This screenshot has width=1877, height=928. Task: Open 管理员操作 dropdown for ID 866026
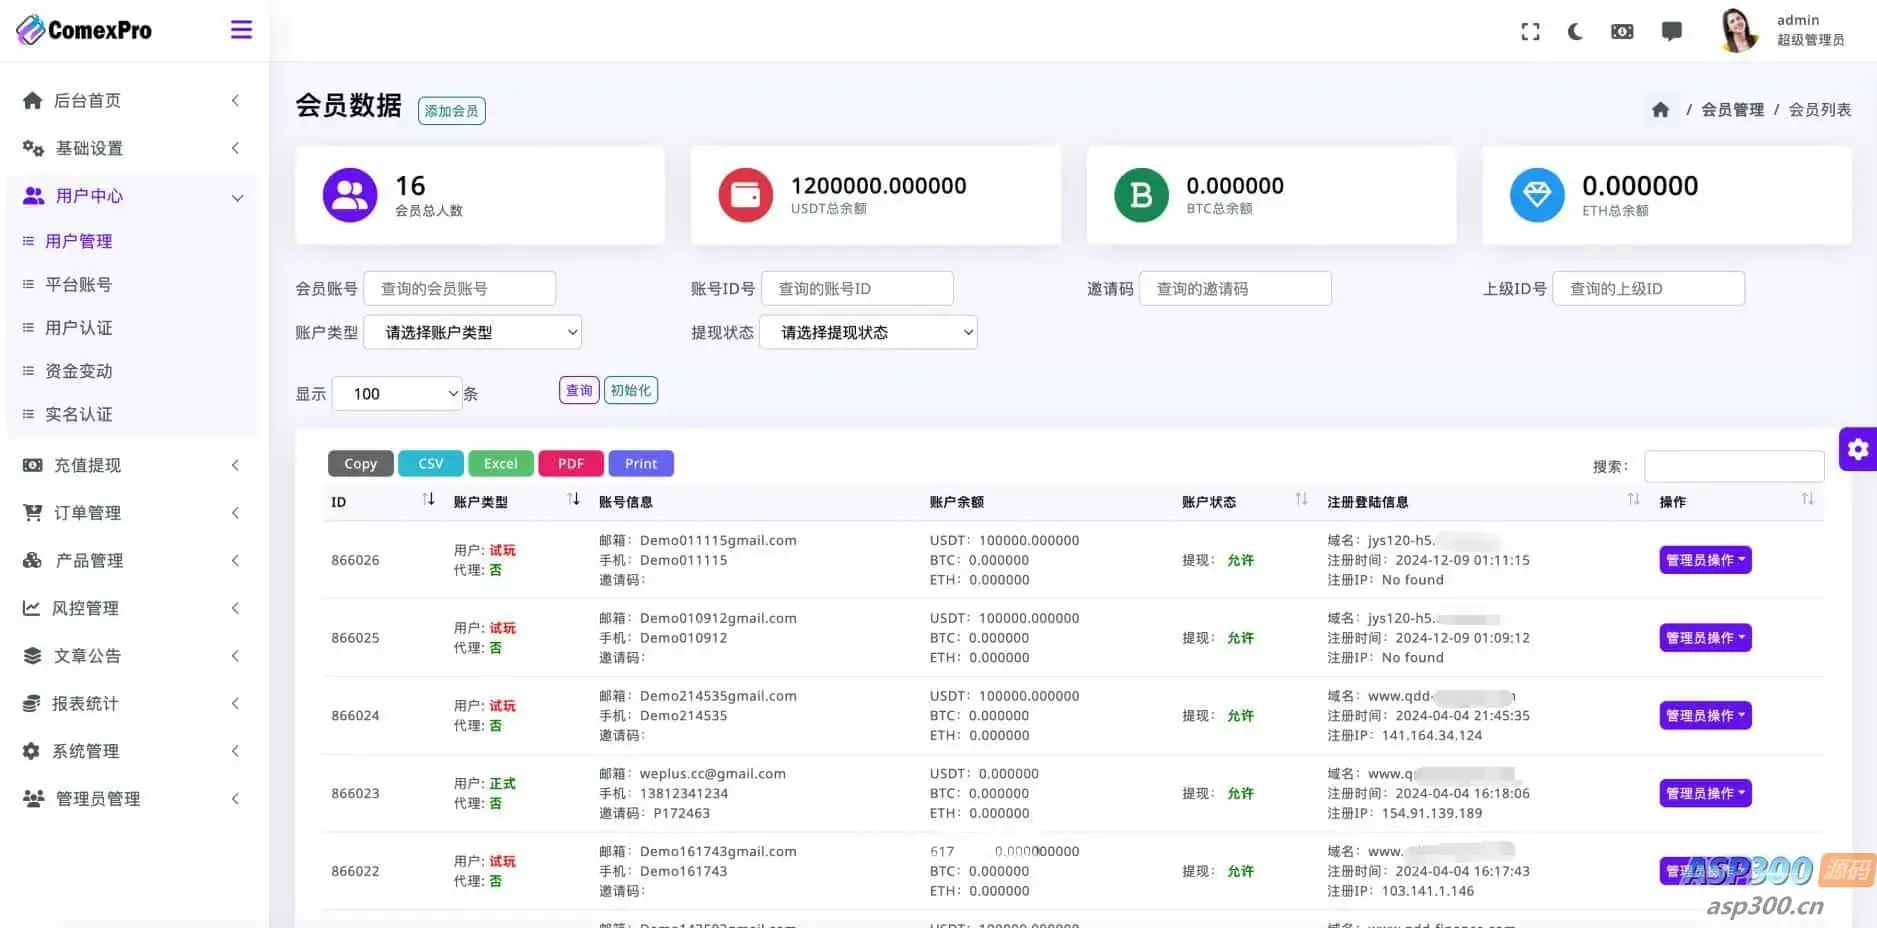click(1705, 560)
